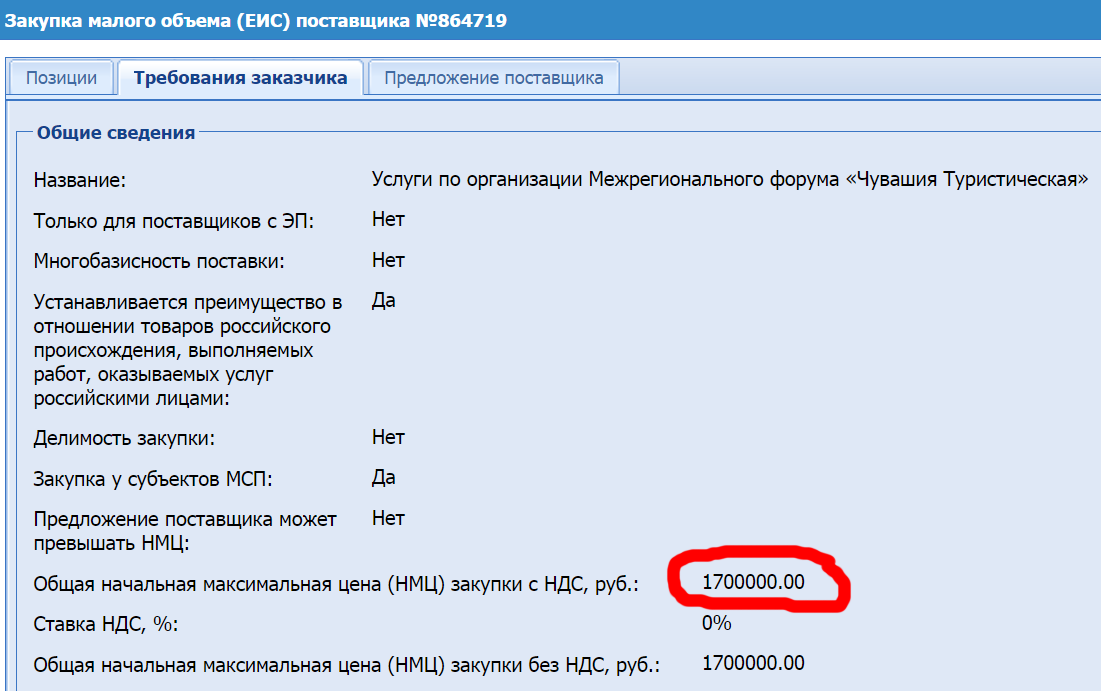Click the Нет value for поставщиков с ЭП
1101x691 pixels.
(388, 219)
